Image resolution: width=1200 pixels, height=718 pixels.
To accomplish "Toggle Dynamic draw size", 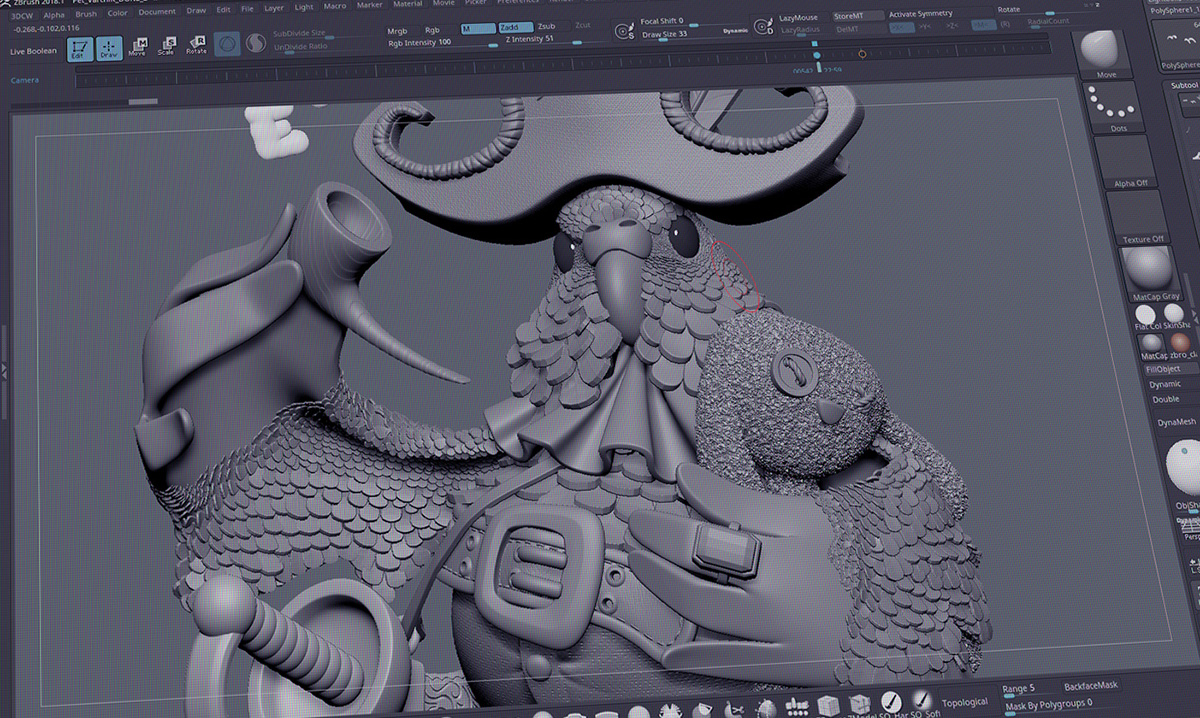I will (x=734, y=32).
